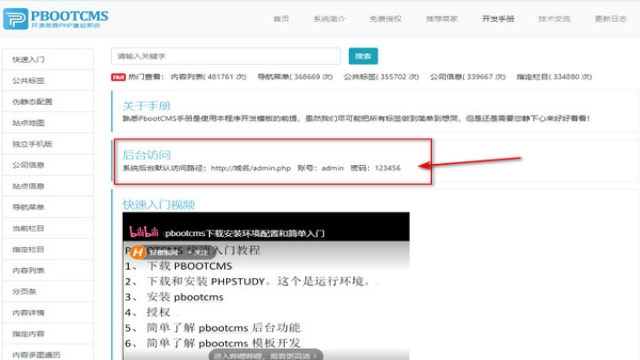
Task: Select 导航菜单 in left sidebar
Action: pyautogui.click(x=48, y=207)
